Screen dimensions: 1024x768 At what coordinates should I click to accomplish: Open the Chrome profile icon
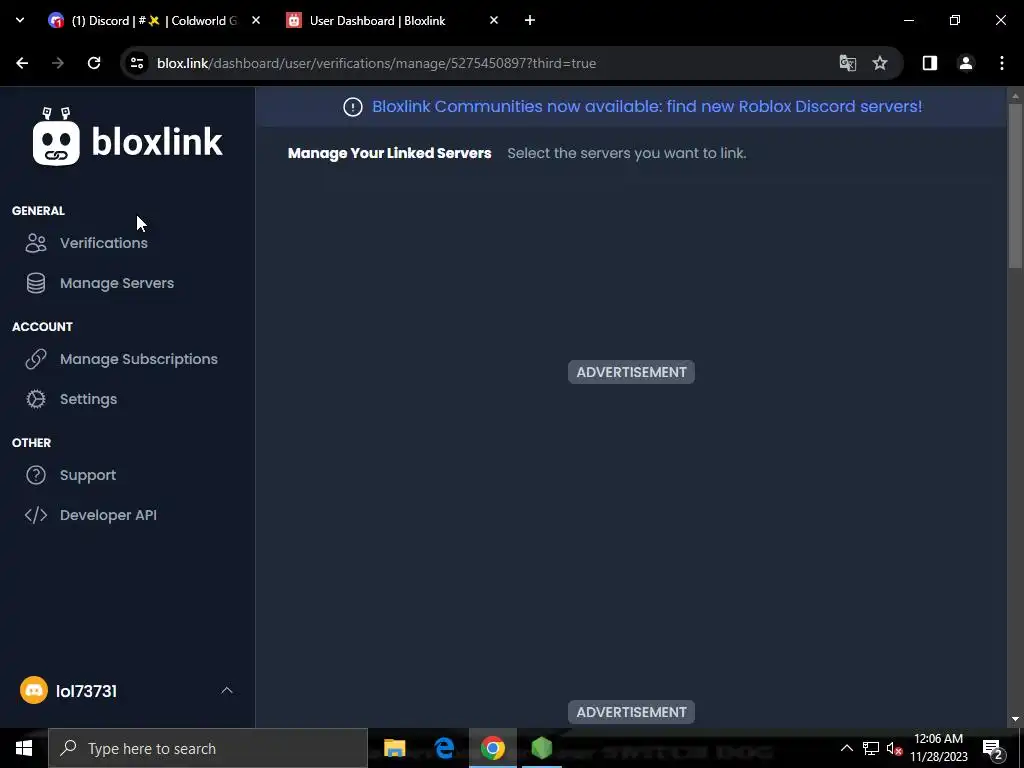tap(966, 63)
